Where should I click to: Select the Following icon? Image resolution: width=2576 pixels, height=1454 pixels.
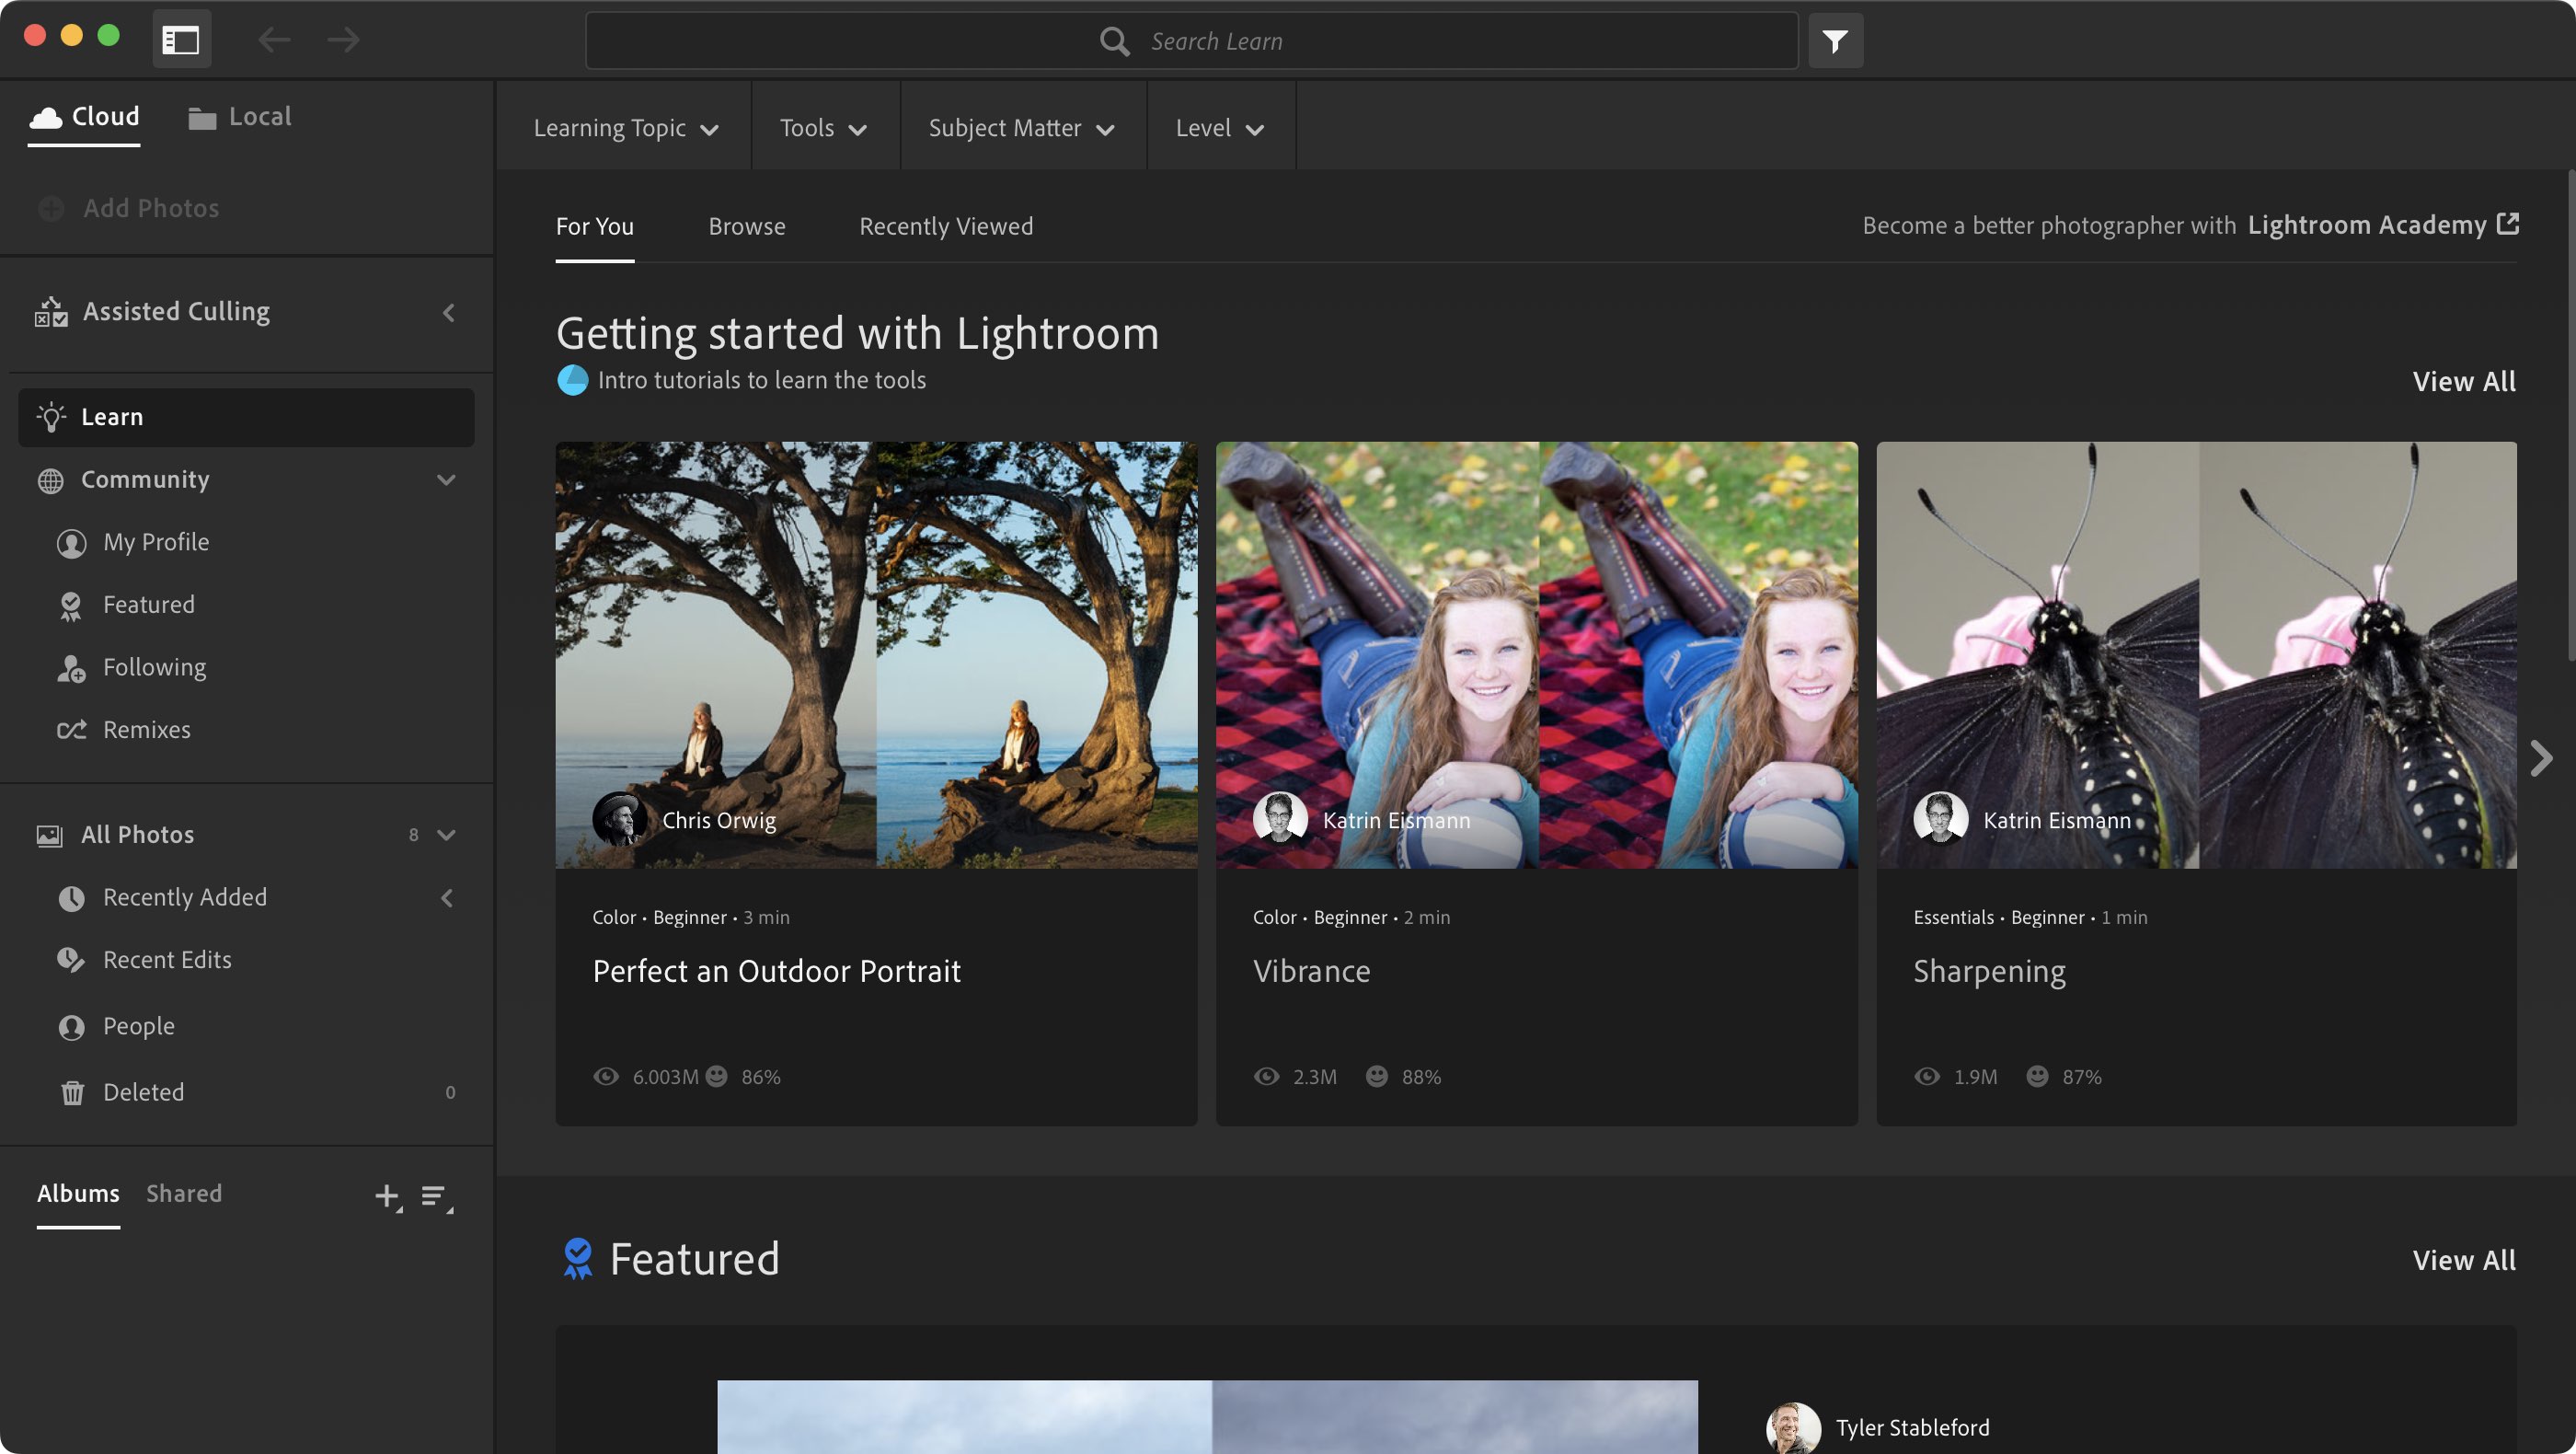tap(72, 667)
